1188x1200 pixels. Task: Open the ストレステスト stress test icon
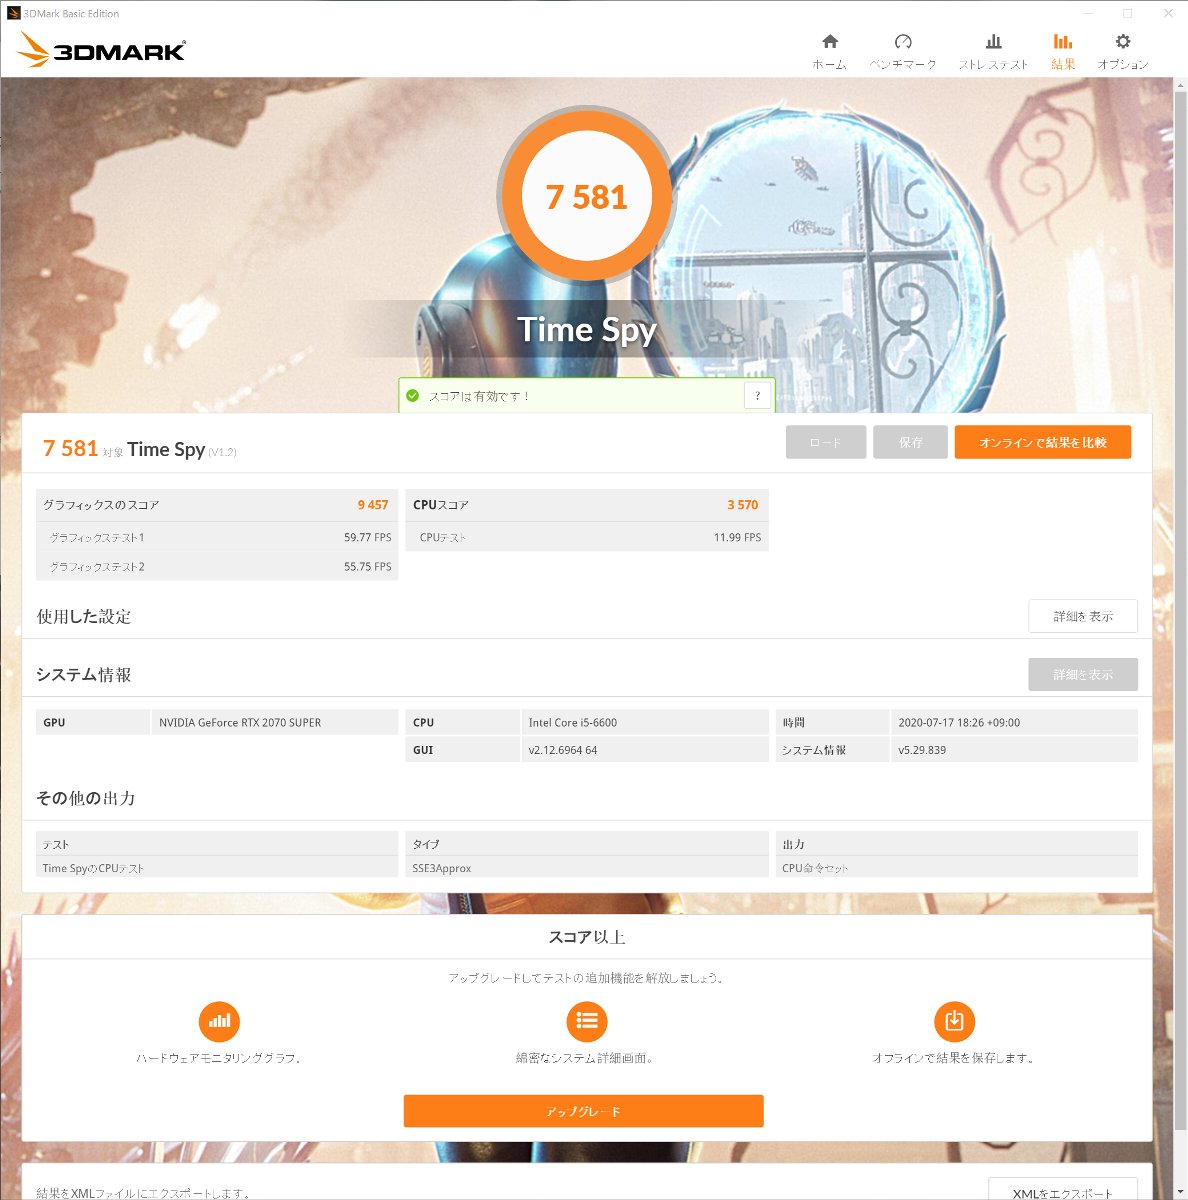tap(993, 42)
